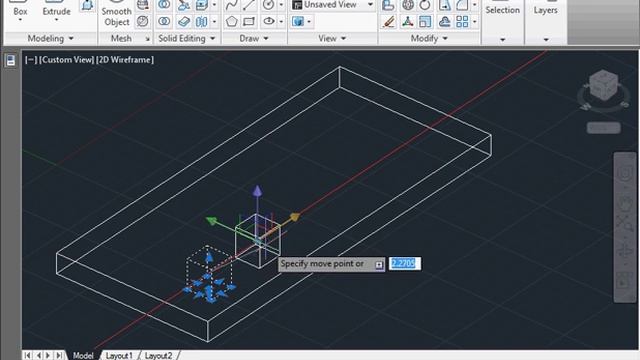
Task: Select the Erase icon in Modify
Action: tap(388, 21)
